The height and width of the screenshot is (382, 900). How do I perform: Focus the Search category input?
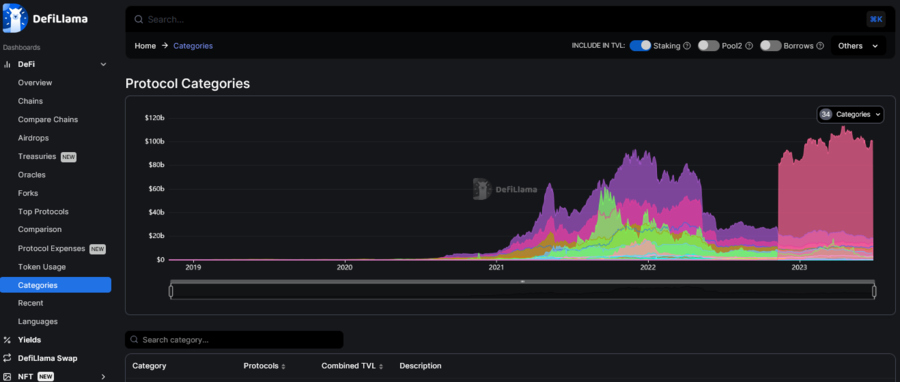pyautogui.click(x=234, y=340)
